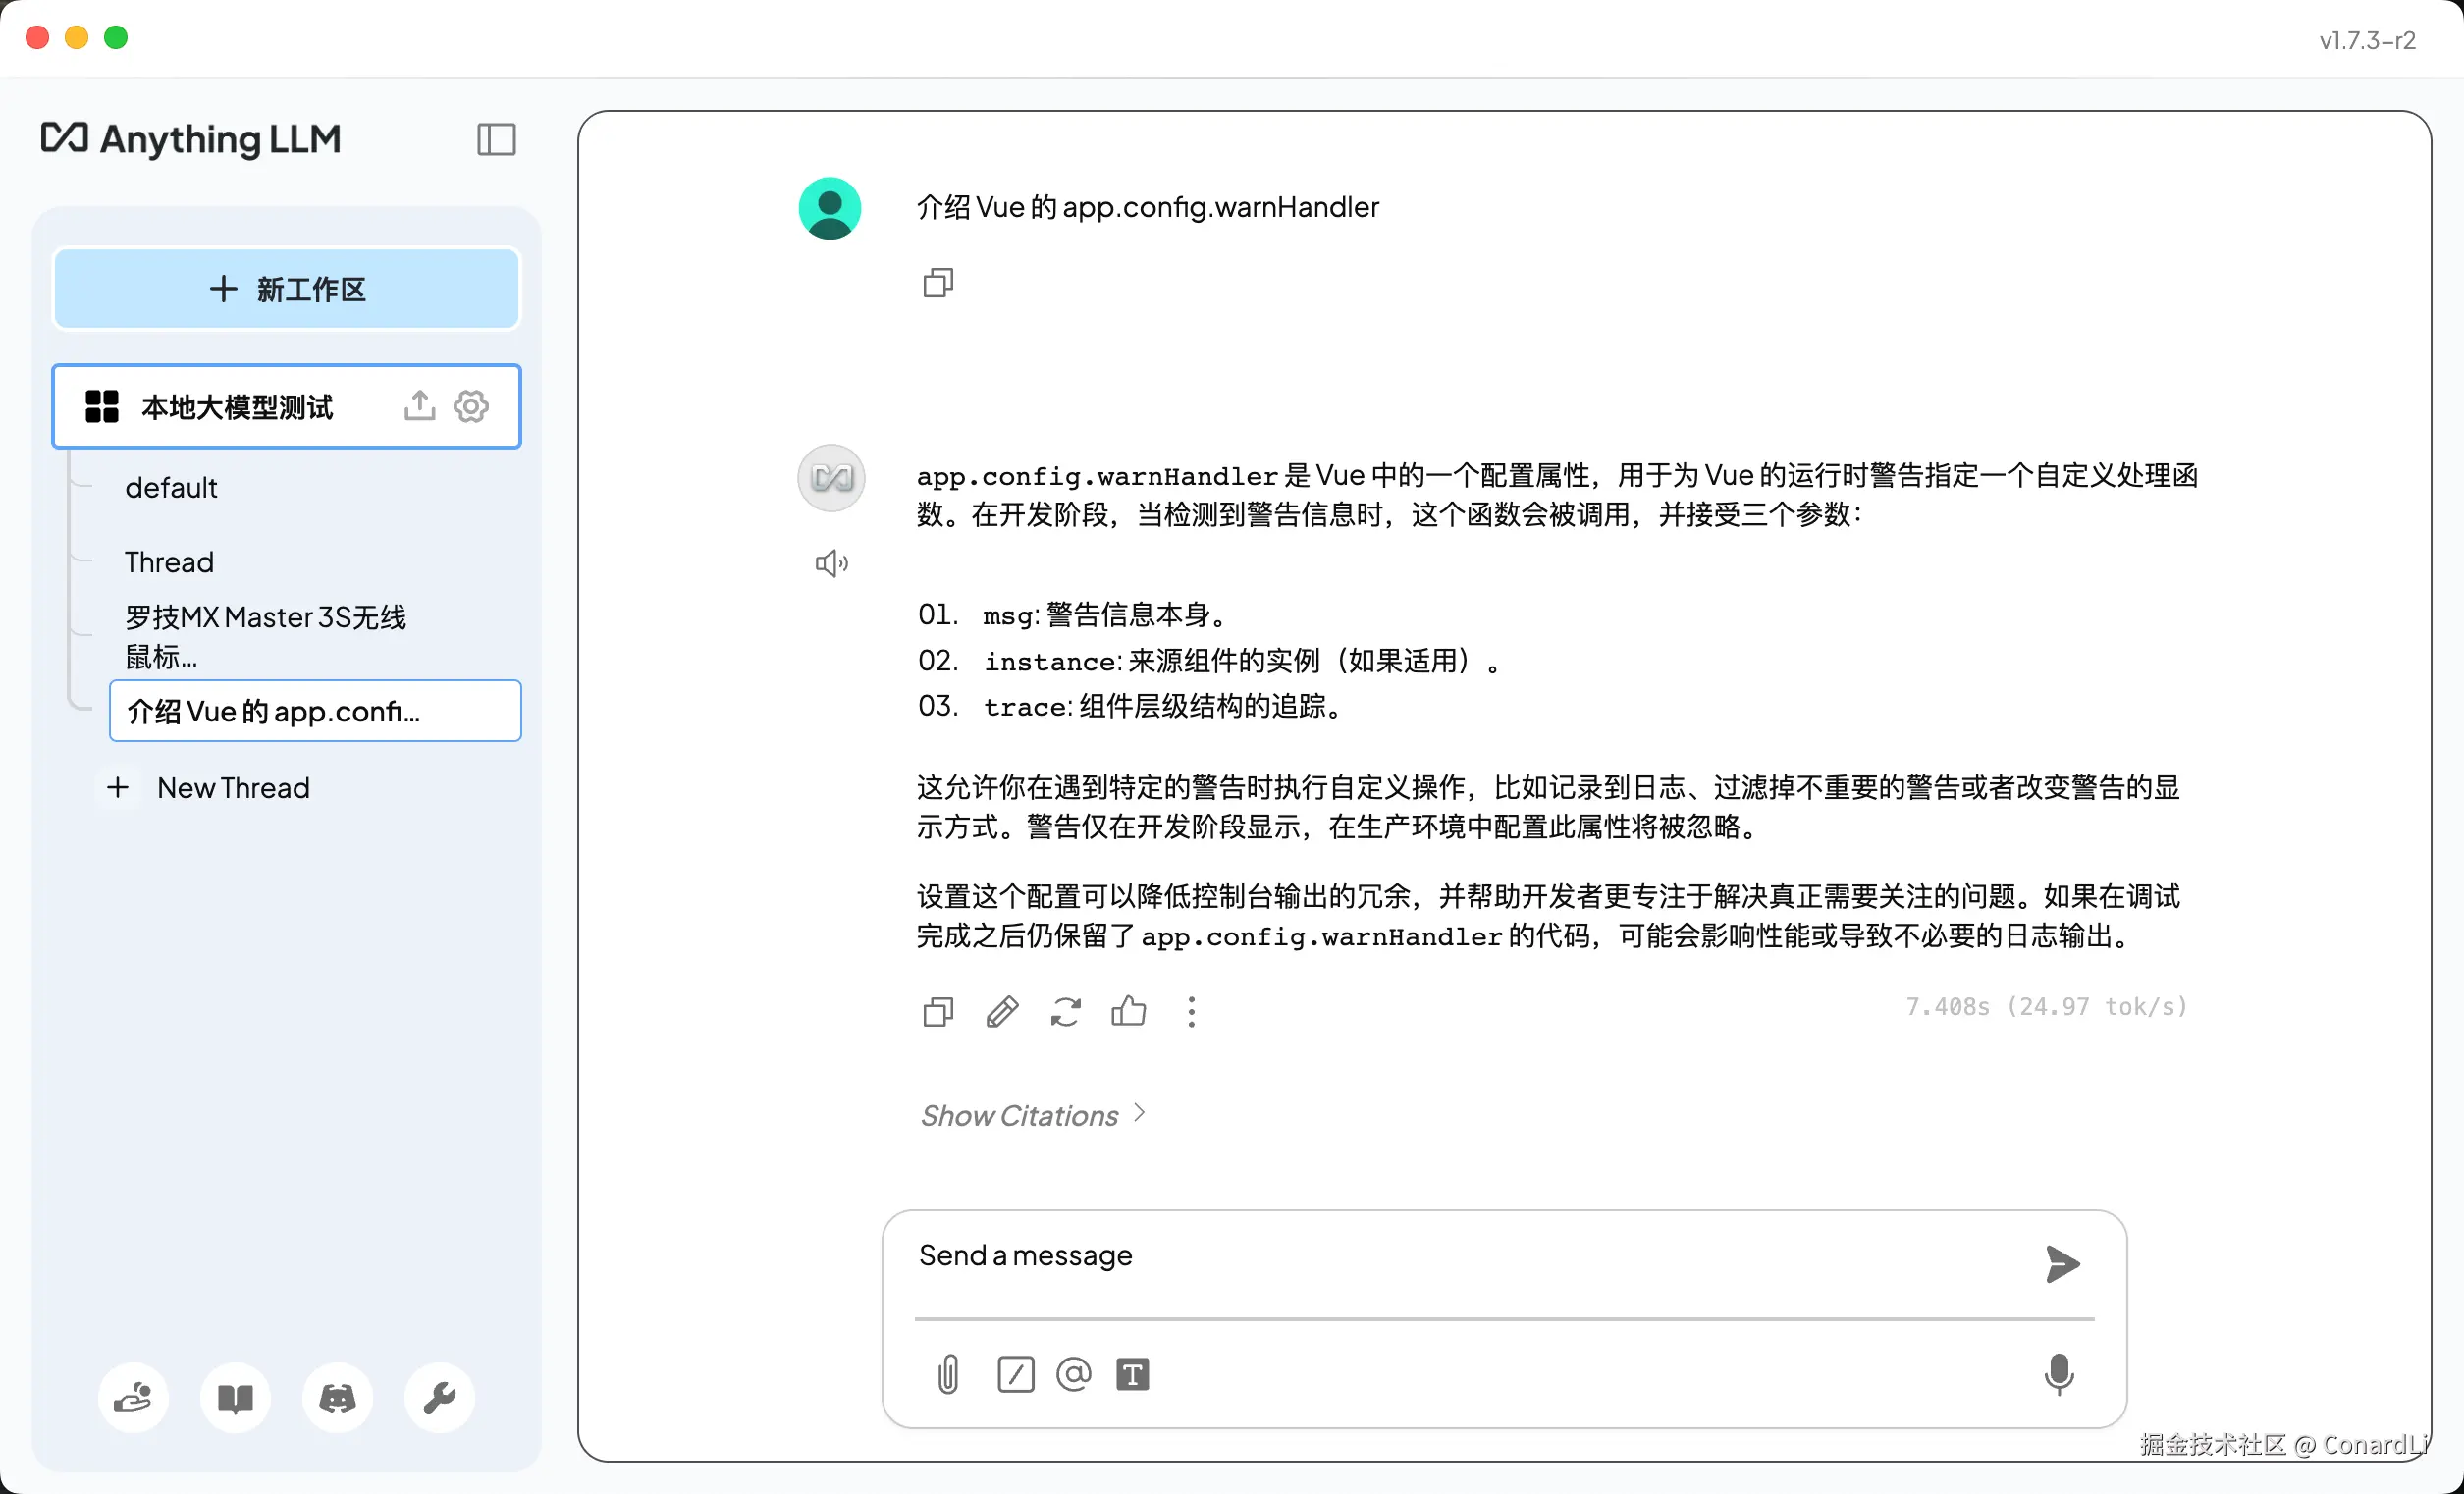Image resolution: width=2464 pixels, height=1494 pixels.
Task: Toggle the sidebar with the panel icon
Action: pos(496,139)
